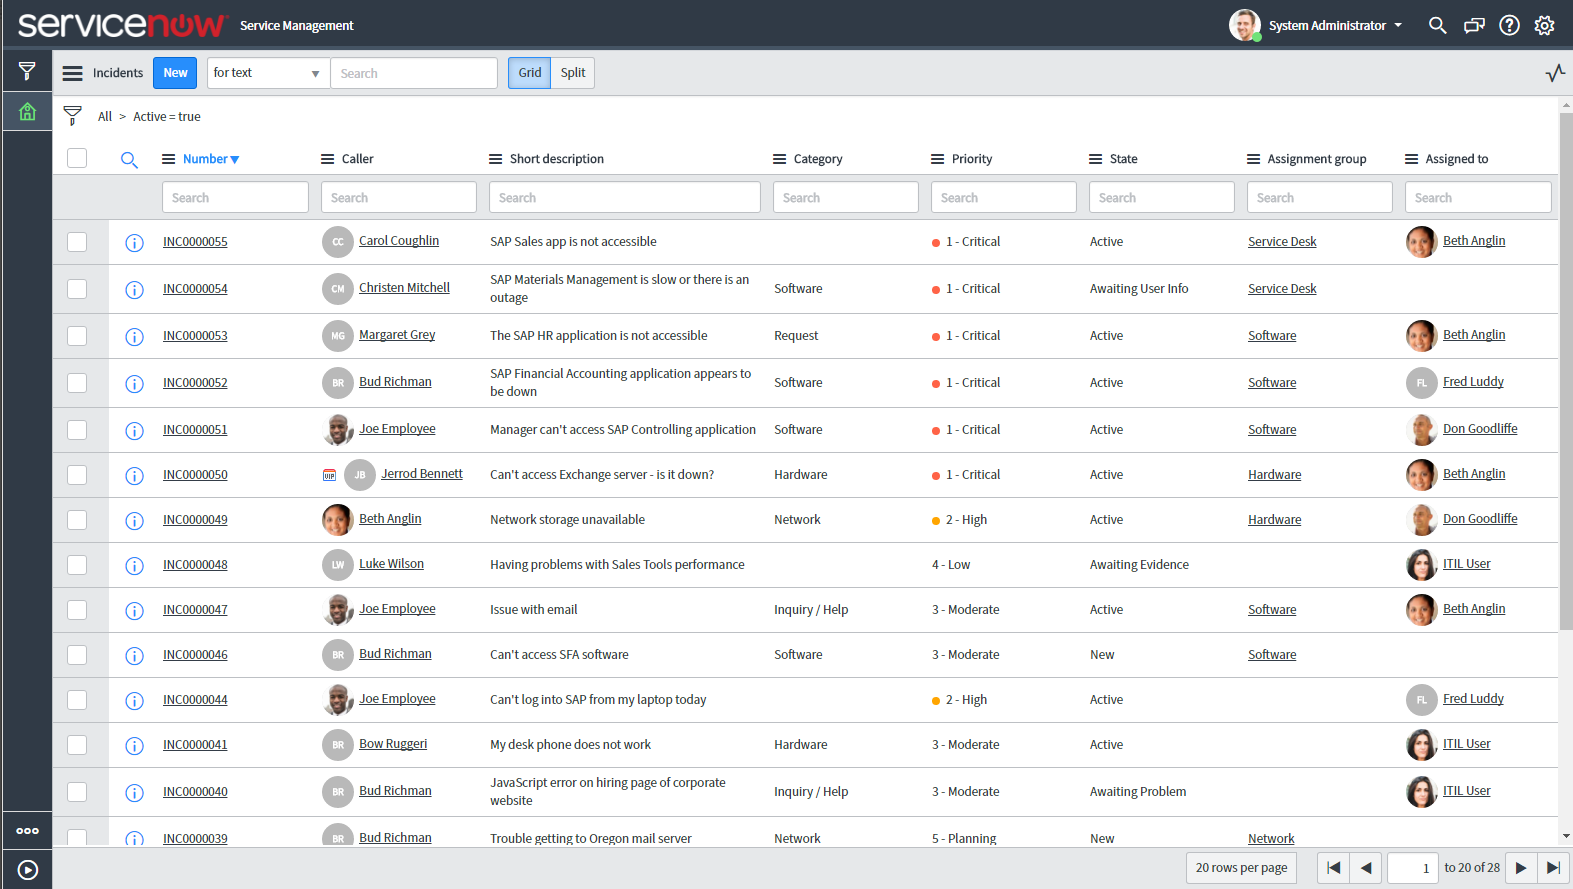The image size is (1573, 889).
Task: Open caller Christen Mitchell's record
Action: pos(404,288)
